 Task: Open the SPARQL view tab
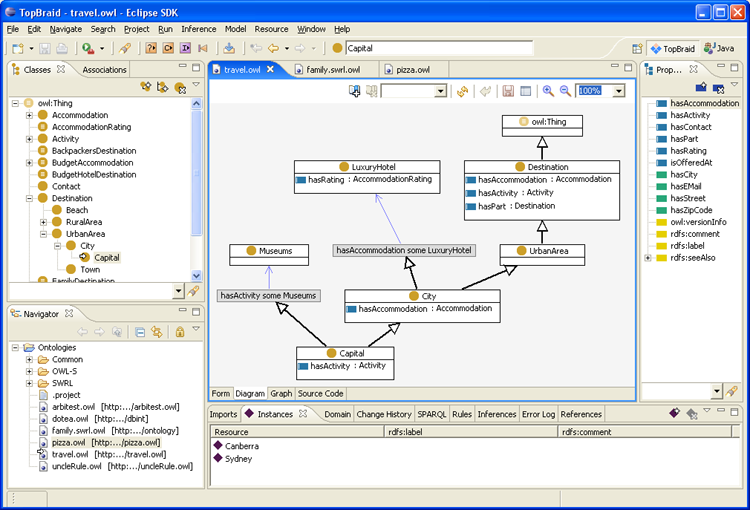coord(431,414)
